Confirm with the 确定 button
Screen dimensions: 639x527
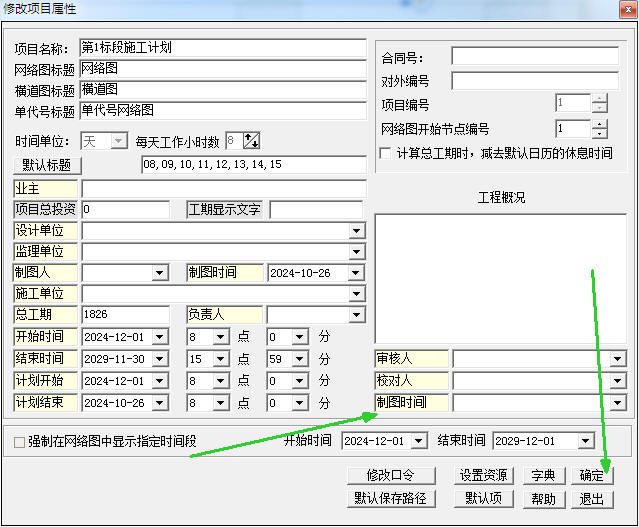[x=592, y=475]
